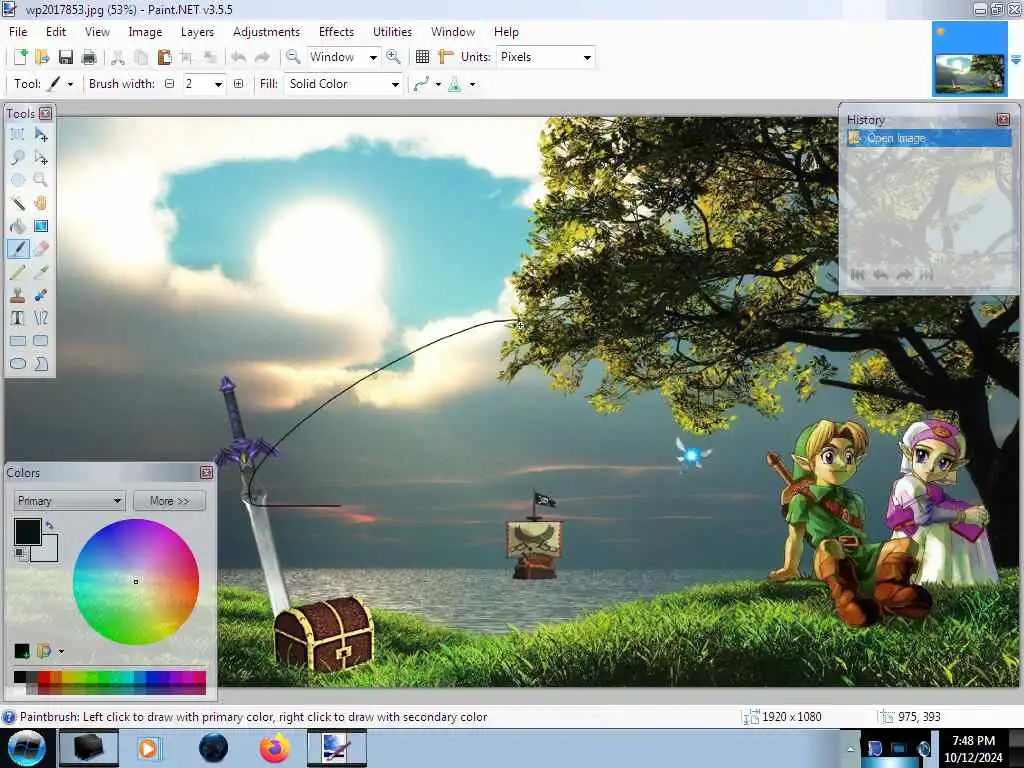This screenshot has width=1024, height=768.
Task: Toggle the rulers icon
Action: coord(445,57)
